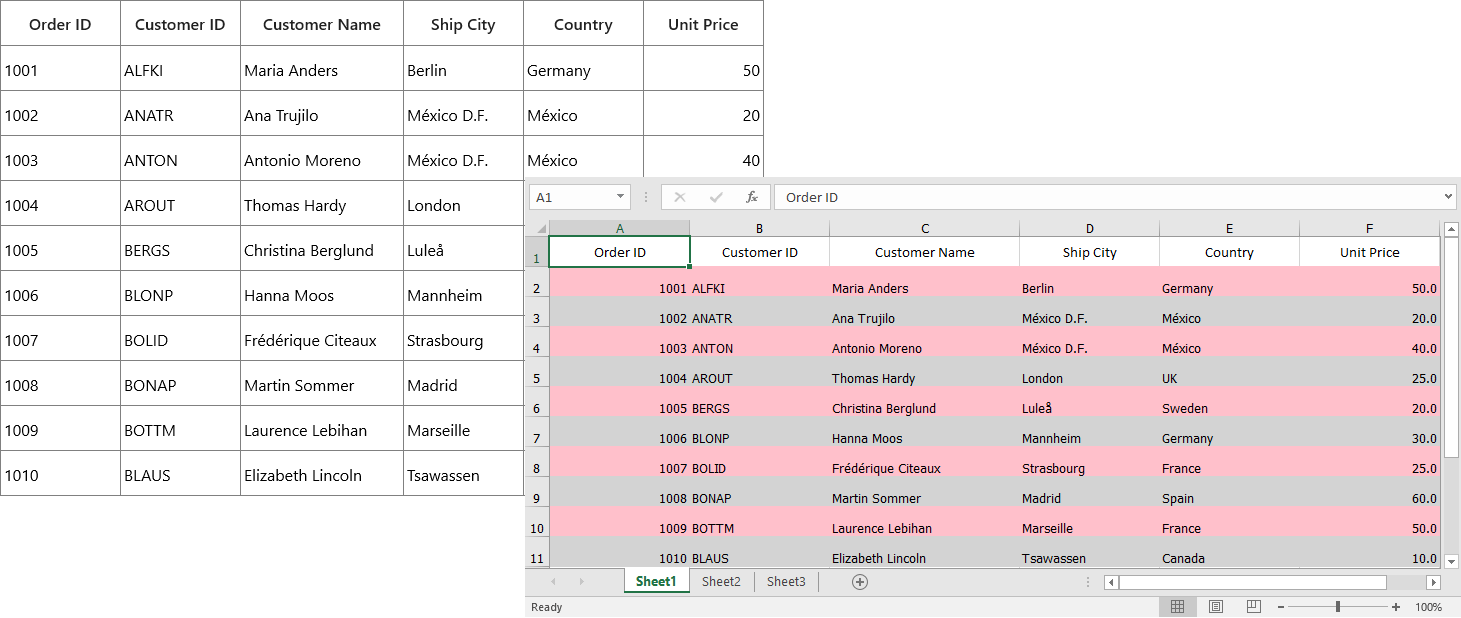The image size is (1461, 618).
Task: Switch to Sheet2 tab
Action: pos(721,582)
